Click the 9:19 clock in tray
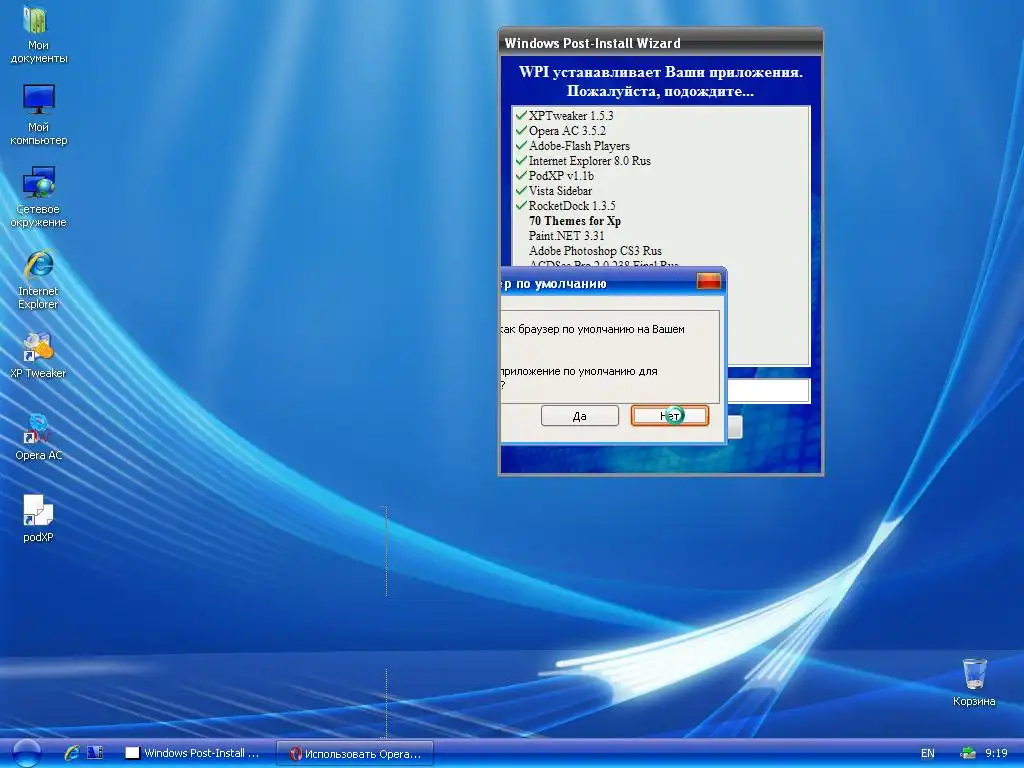The image size is (1024, 768). click(996, 753)
